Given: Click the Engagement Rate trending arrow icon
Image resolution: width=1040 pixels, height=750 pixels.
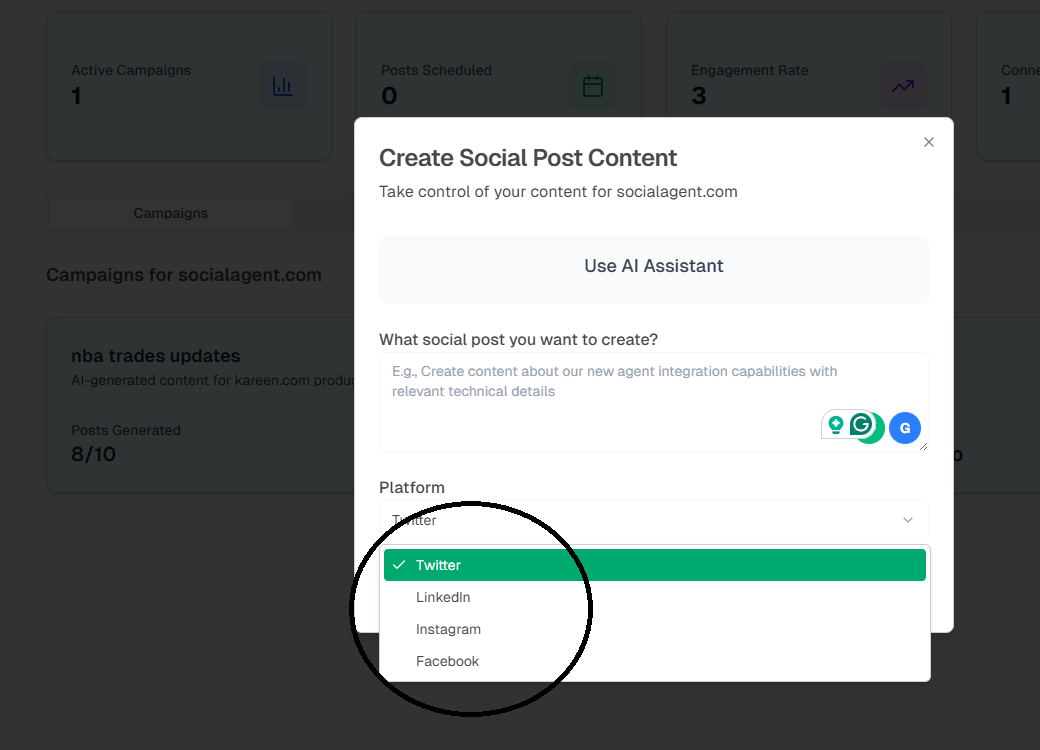Looking at the screenshot, I should [903, 87].
